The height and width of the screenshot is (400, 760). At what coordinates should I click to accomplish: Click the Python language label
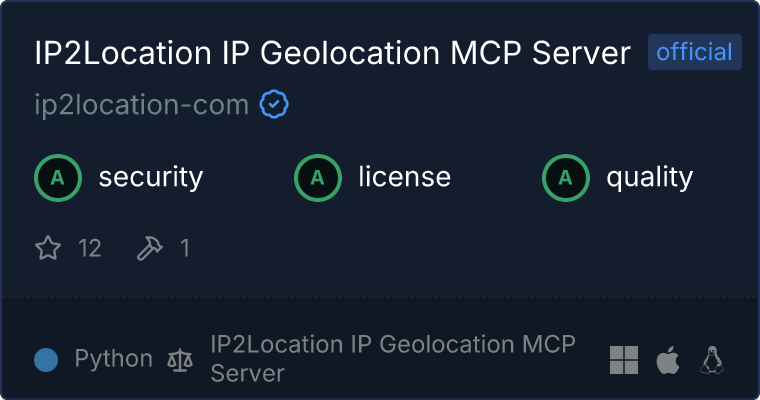pyautogui.click(x=113, y=360)
